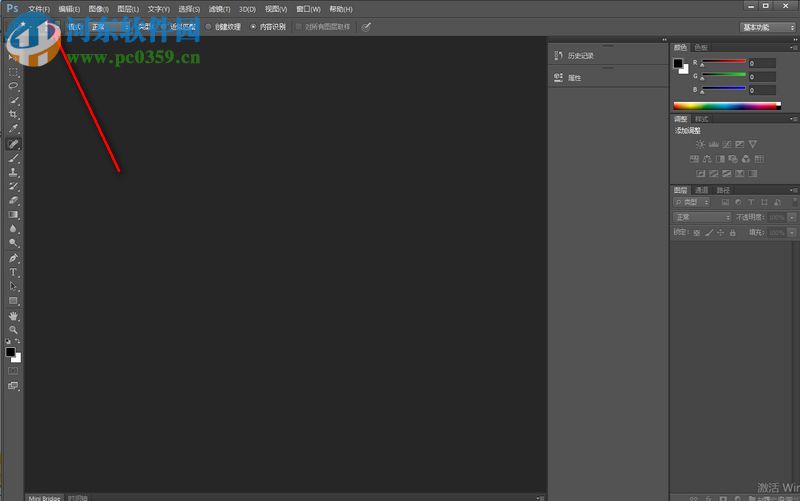Viewport: 800px width, 501px height.
Task: Add Photo Filter adjustment
Action: [733, 159]
